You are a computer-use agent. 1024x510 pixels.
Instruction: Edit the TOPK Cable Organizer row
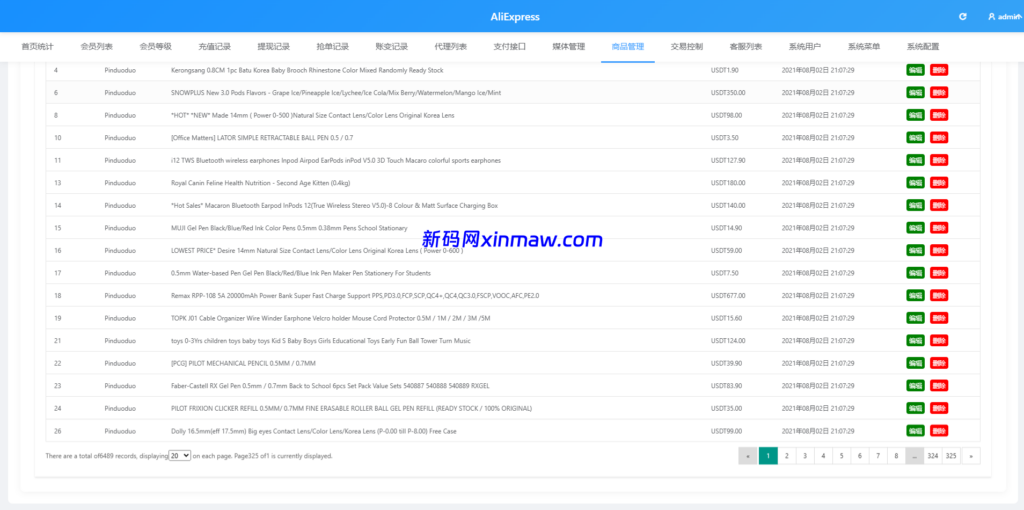916,318
